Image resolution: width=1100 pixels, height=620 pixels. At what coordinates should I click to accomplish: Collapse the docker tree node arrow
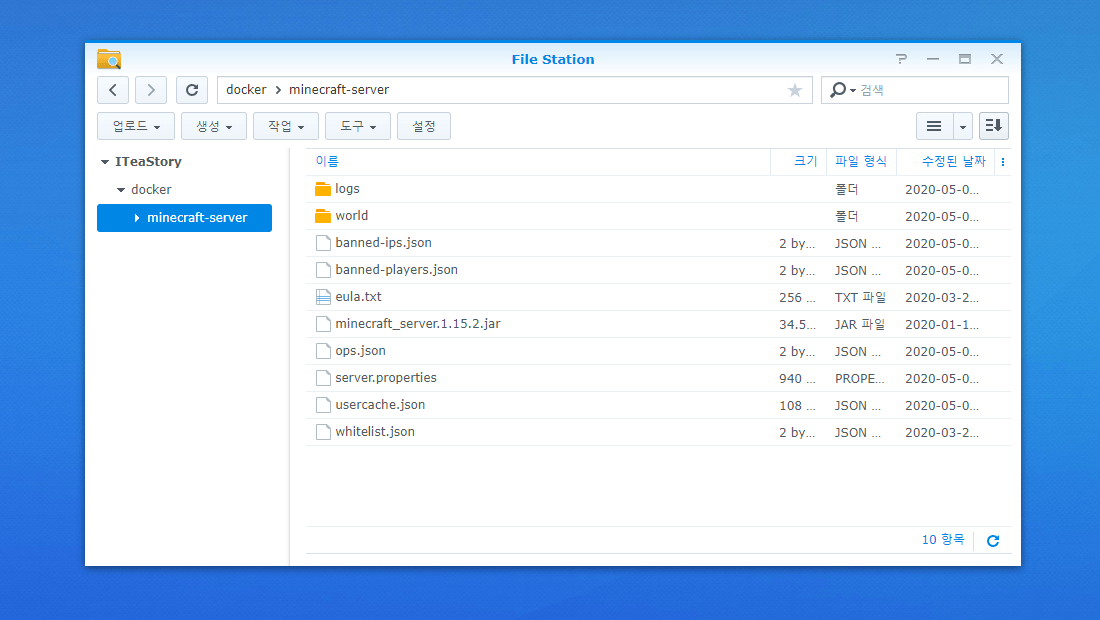[x=121, y=190]
